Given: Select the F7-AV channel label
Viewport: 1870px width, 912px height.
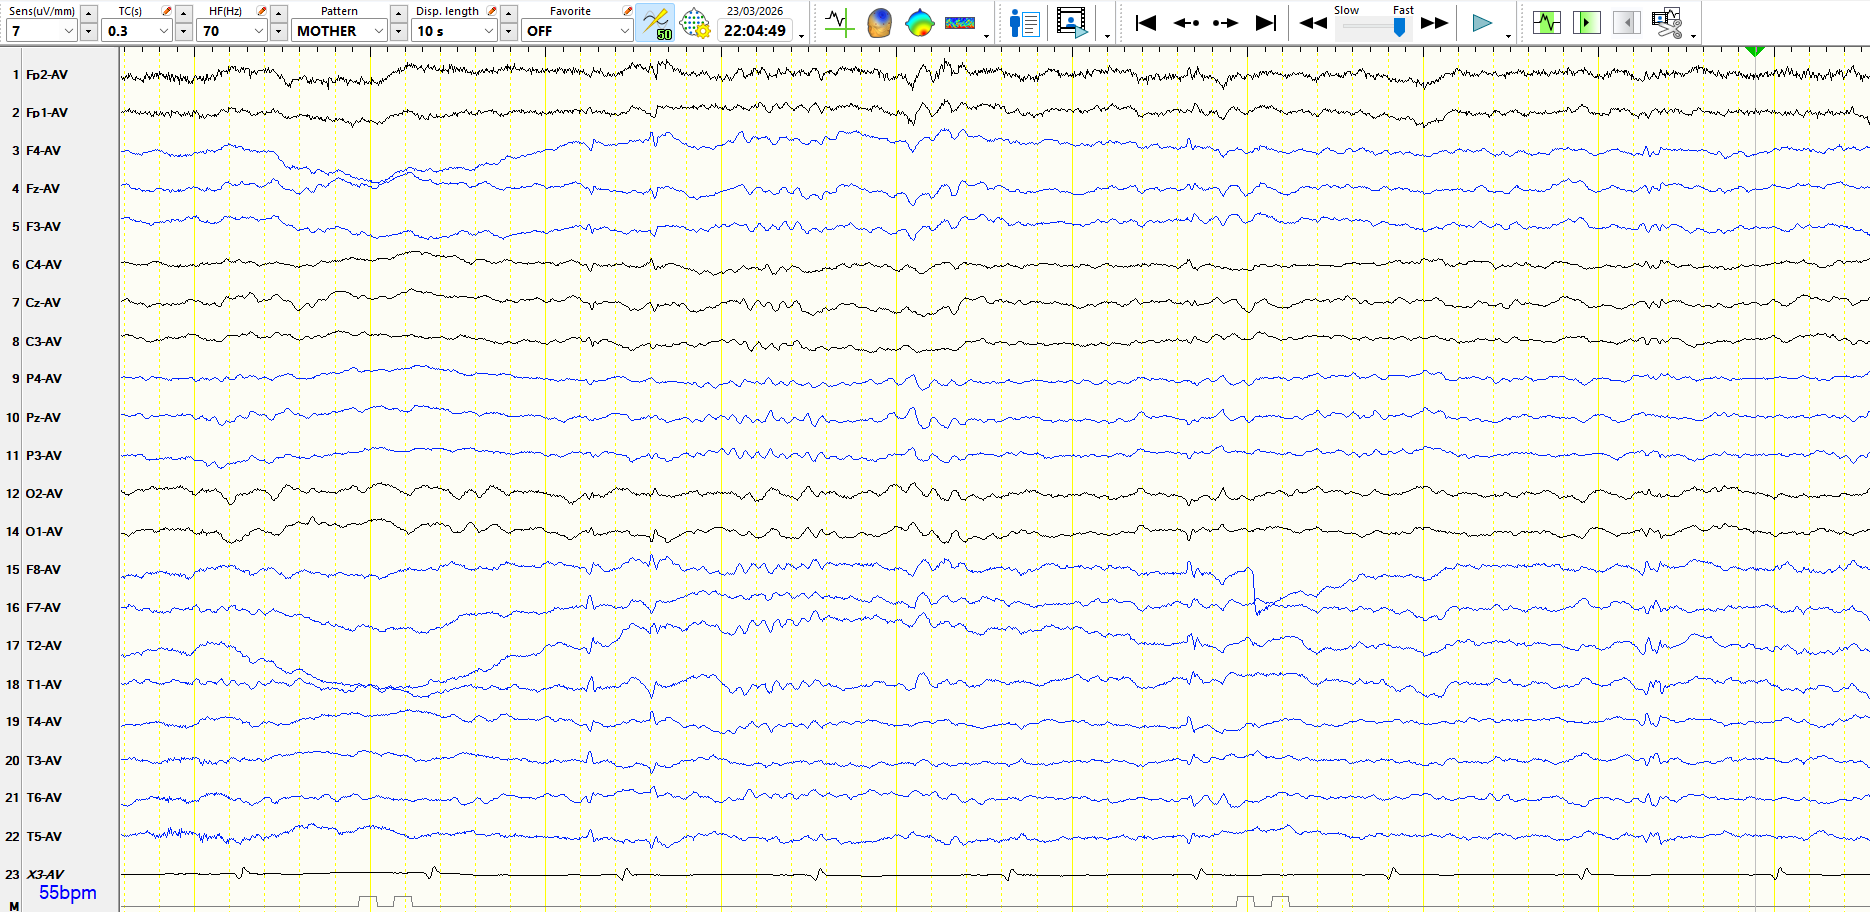Looking at the screenshot, I should coord(43,608).
